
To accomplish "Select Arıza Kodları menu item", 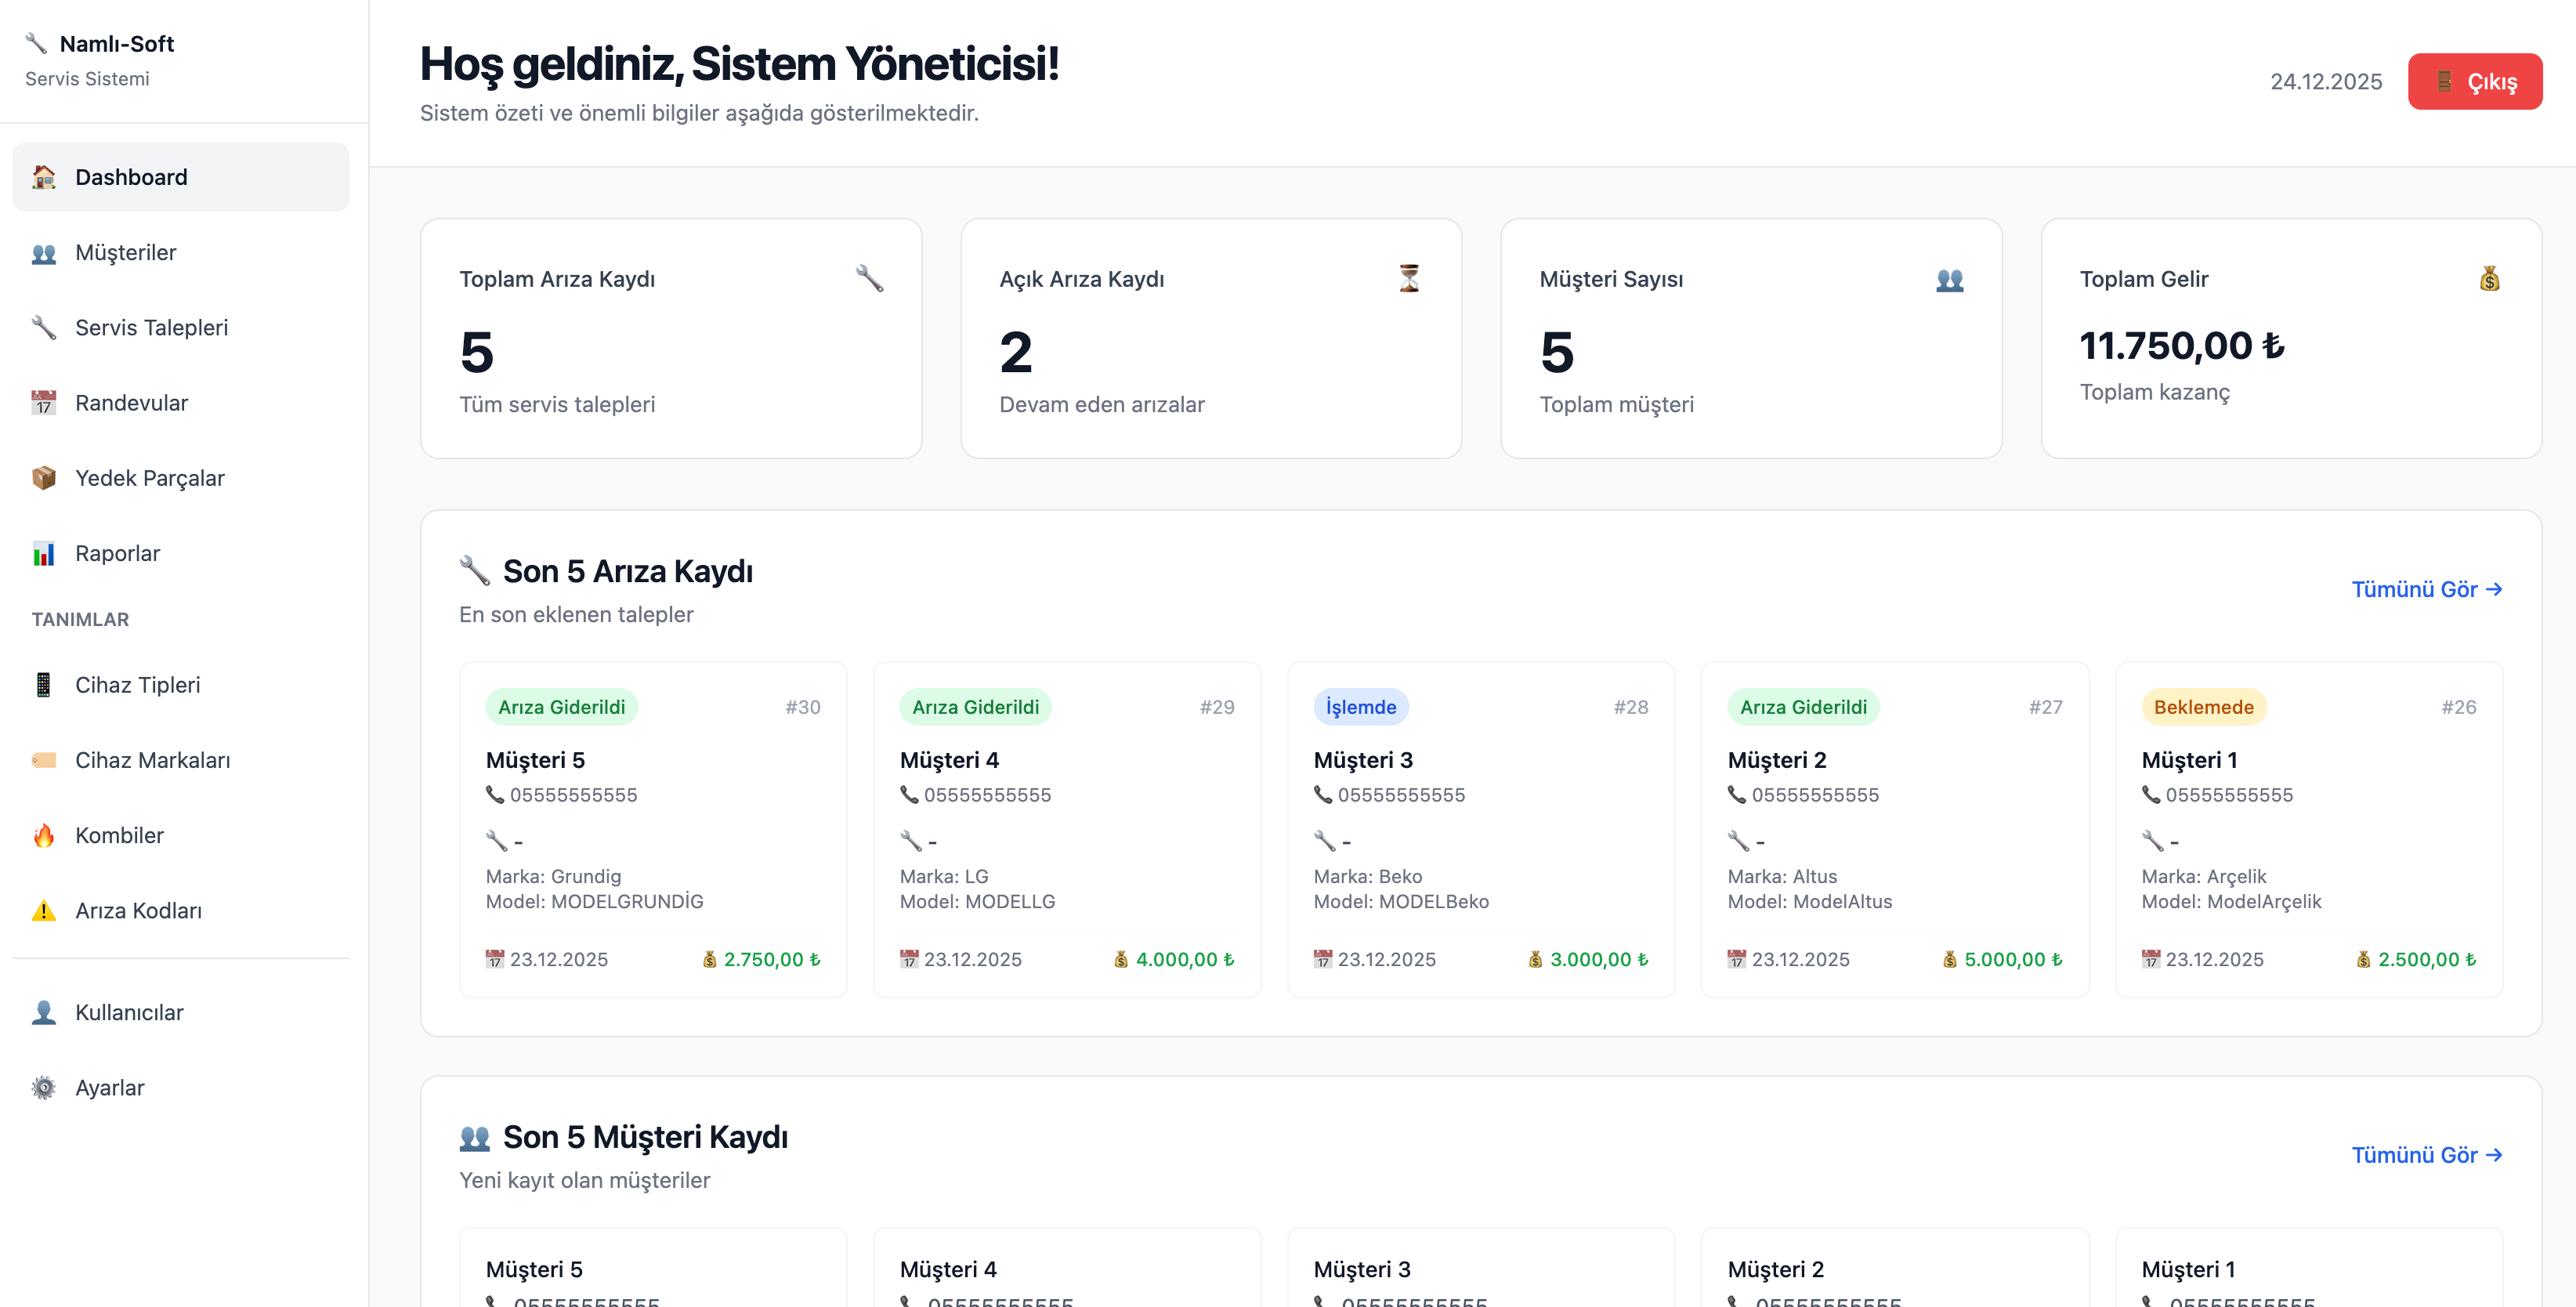I will [181, 911].
